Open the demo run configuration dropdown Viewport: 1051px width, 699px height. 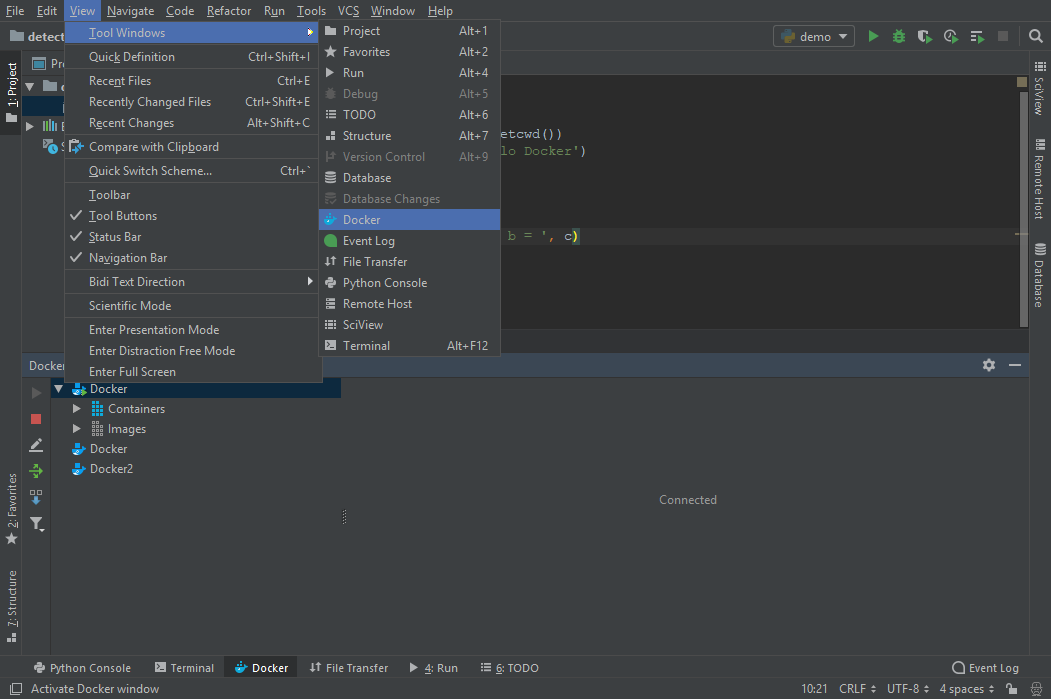tap(813, 35)
